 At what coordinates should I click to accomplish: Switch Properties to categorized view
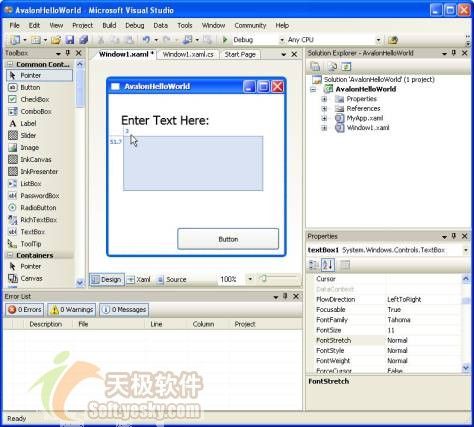(x=314, y=265)
